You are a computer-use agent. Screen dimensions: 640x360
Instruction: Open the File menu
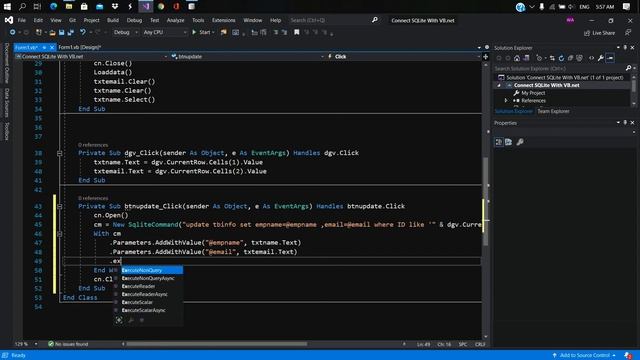pyautogui.click(x=22, y=20)
